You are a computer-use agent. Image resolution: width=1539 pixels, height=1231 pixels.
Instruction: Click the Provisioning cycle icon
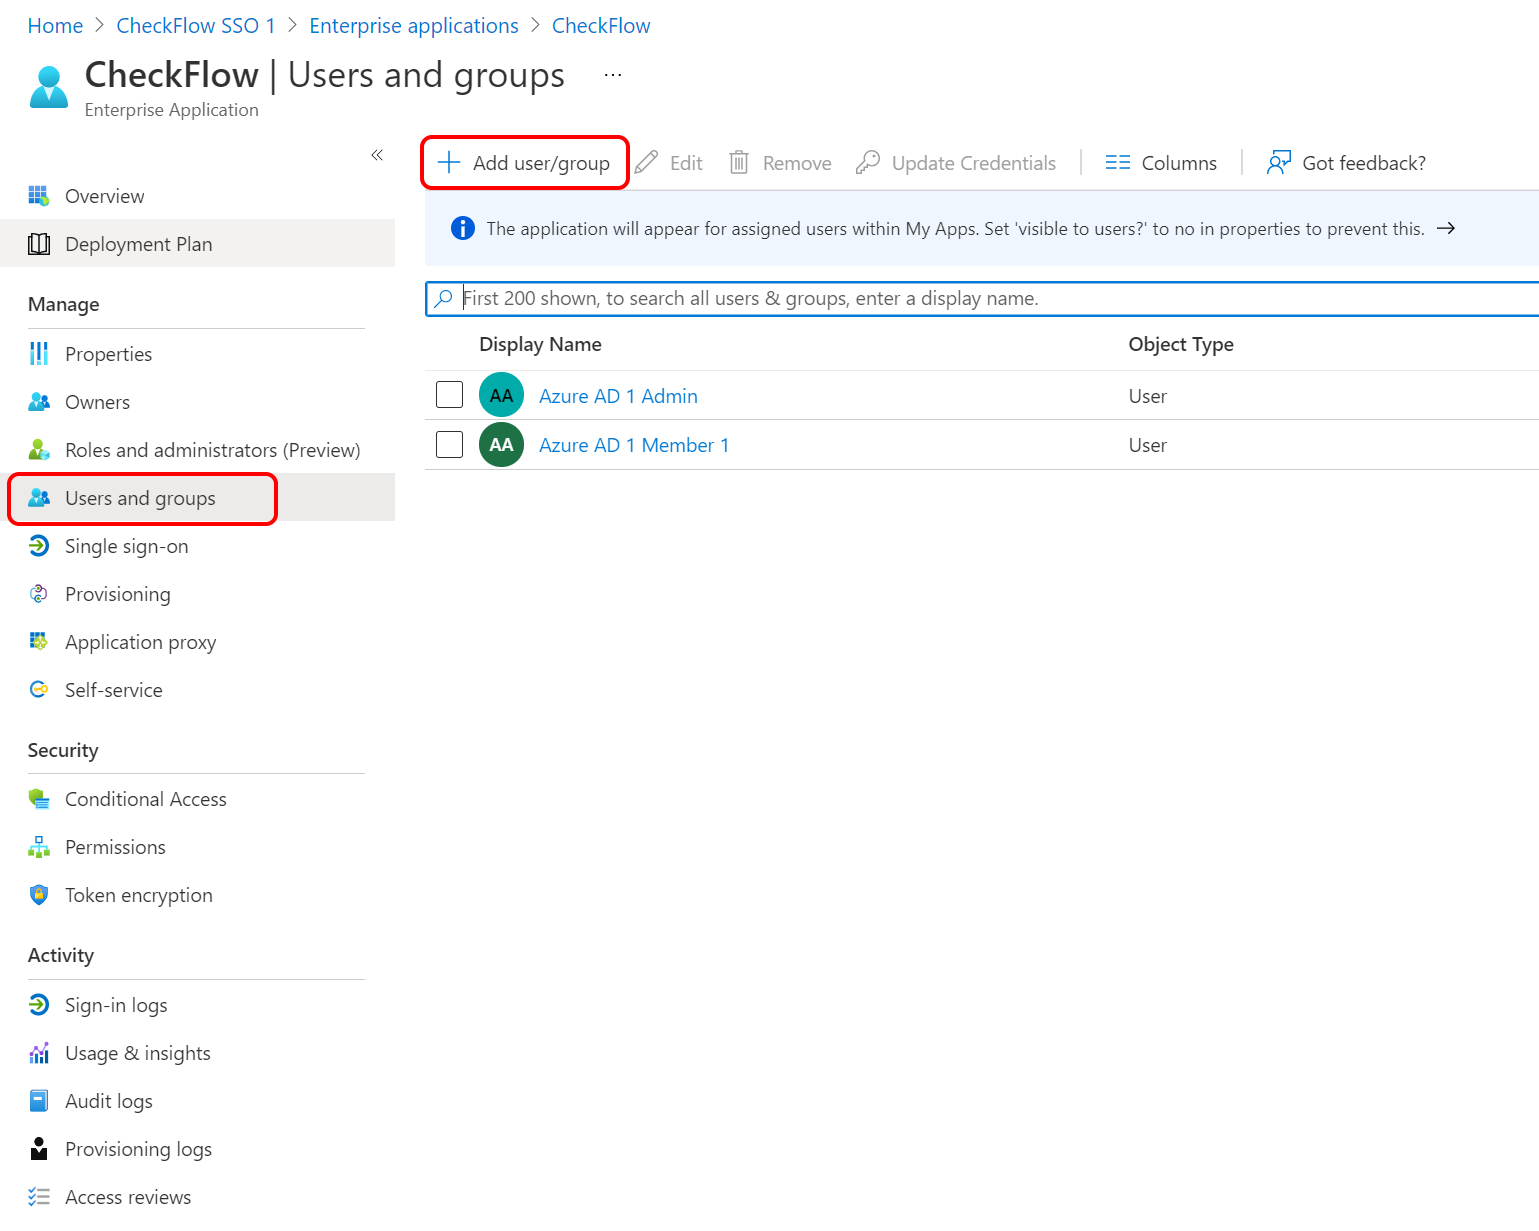(39, 594)
